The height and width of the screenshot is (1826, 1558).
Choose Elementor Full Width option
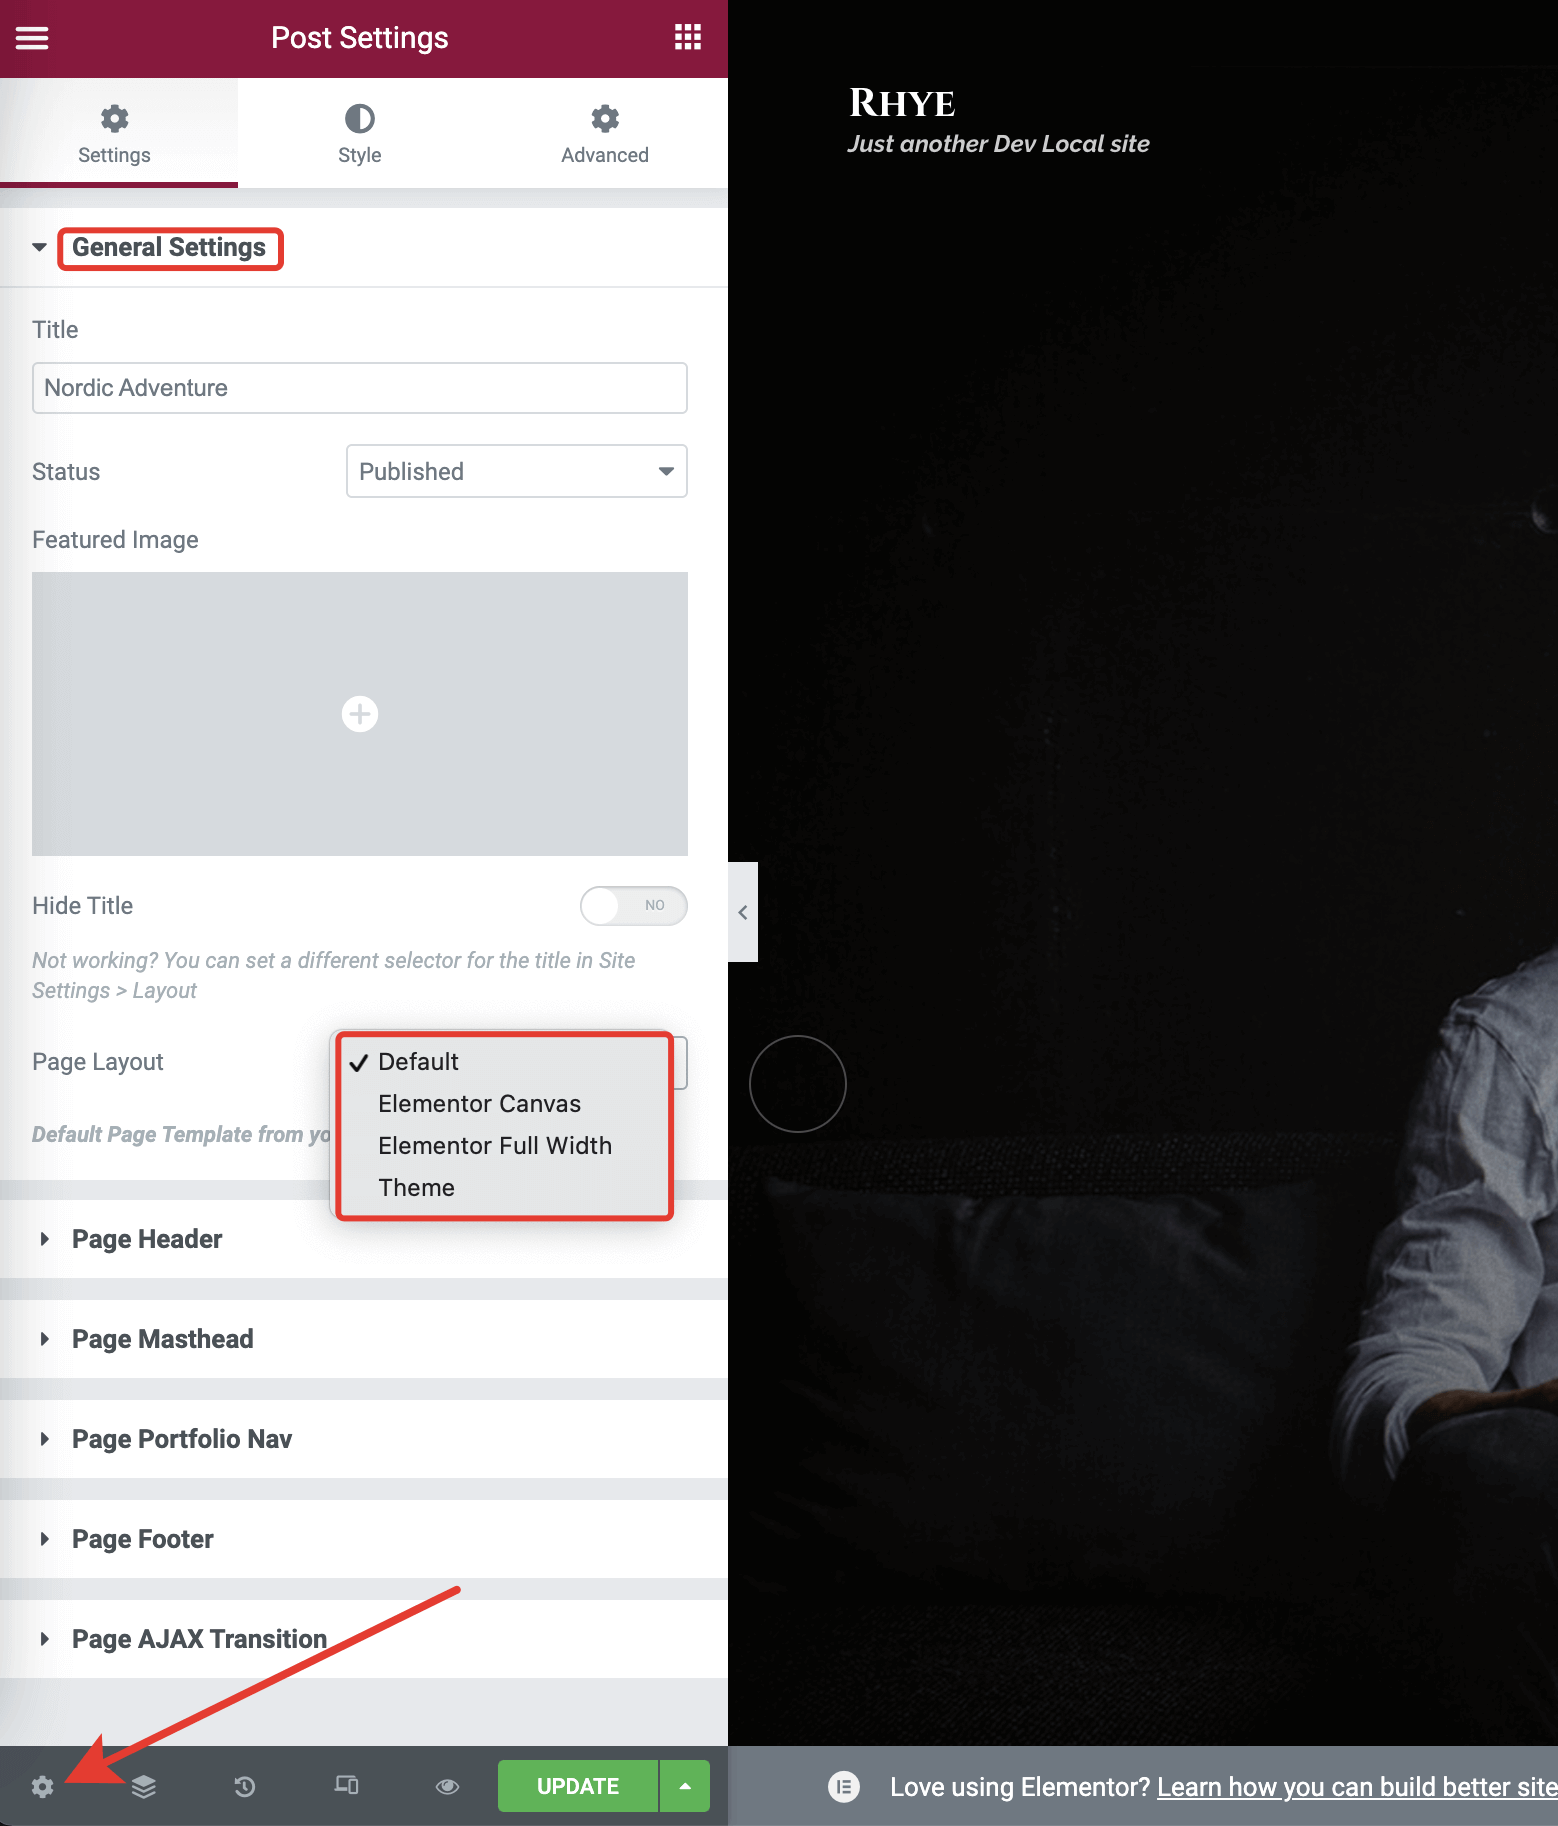494,1146
